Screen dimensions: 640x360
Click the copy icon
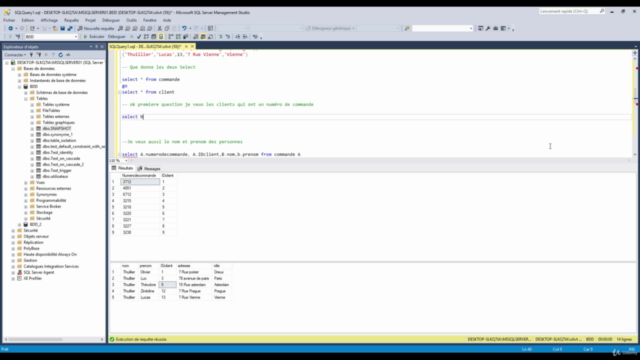(167, 29)
